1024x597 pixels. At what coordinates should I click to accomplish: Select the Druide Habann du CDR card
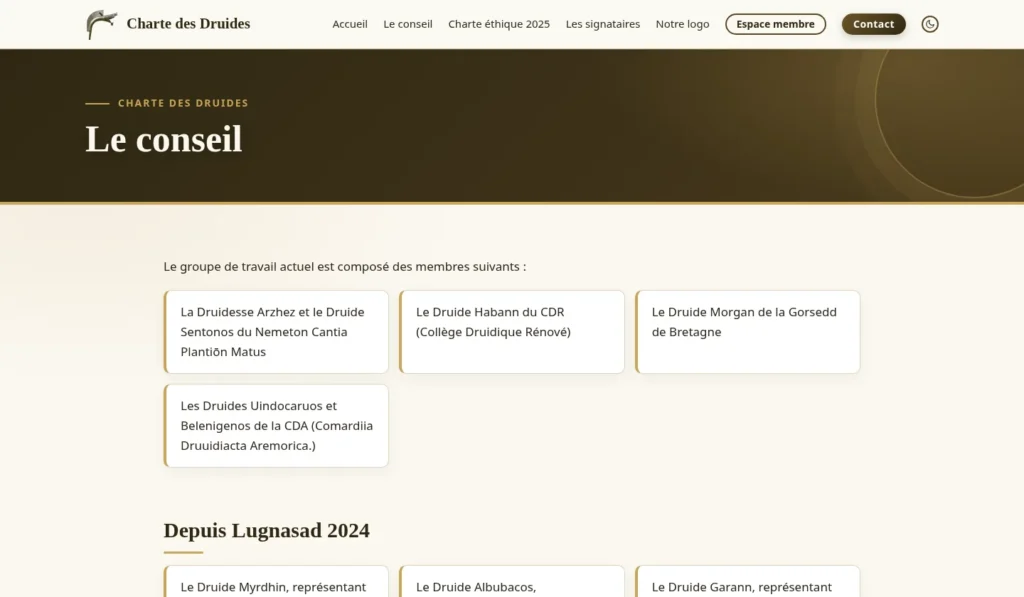coord(512,332)
